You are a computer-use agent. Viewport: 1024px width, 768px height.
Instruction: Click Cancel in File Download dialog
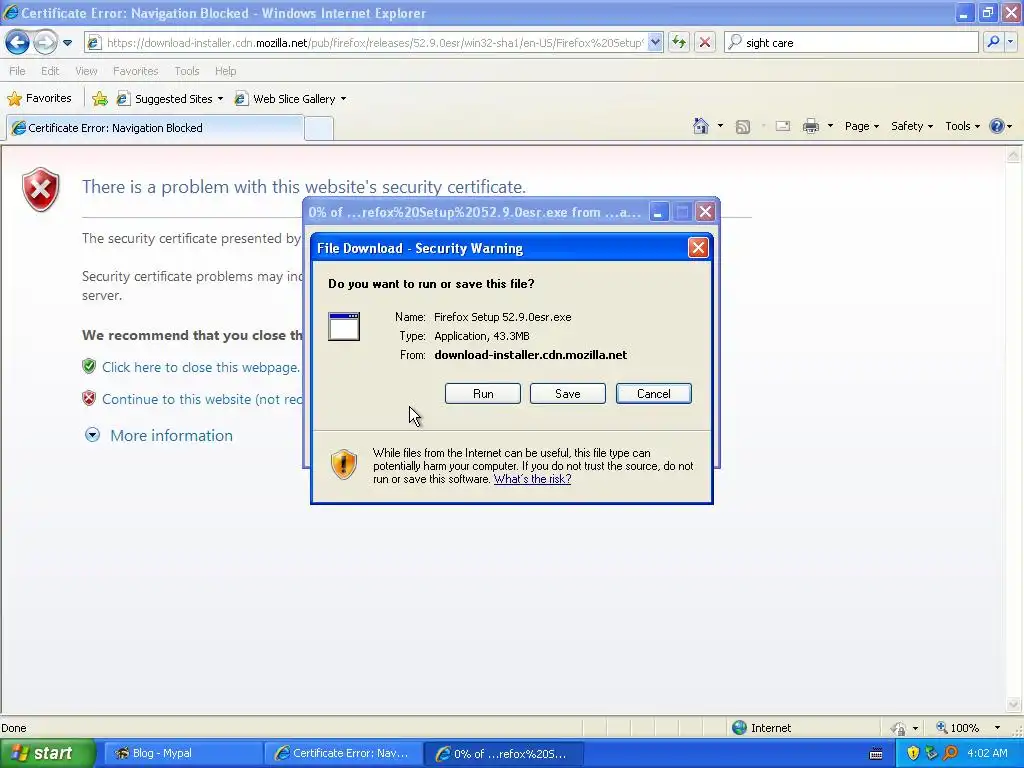click(x=654, y=394)
